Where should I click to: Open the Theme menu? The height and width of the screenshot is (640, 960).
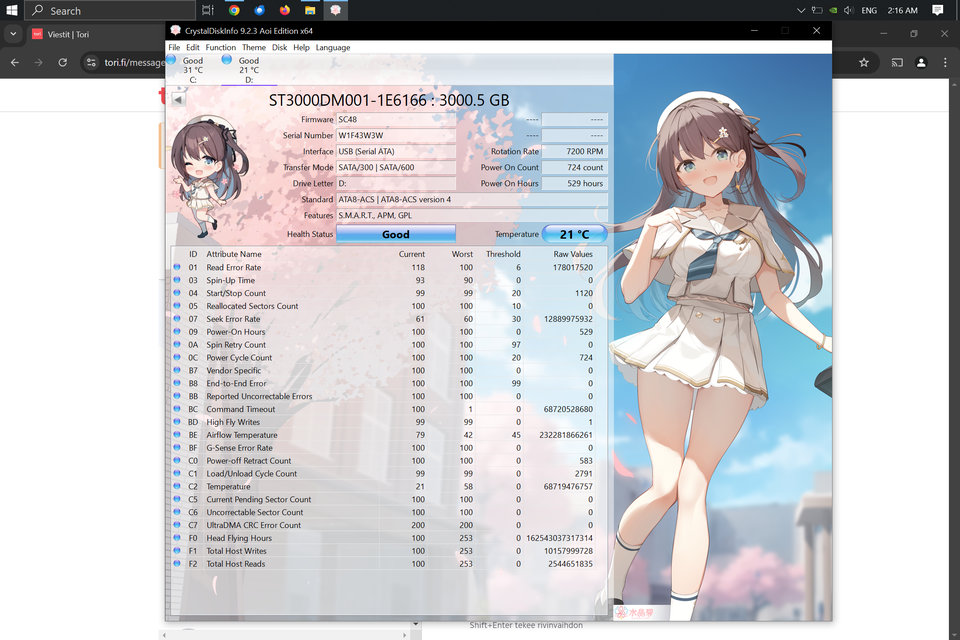pyautogui.click(x=254, y=47)
